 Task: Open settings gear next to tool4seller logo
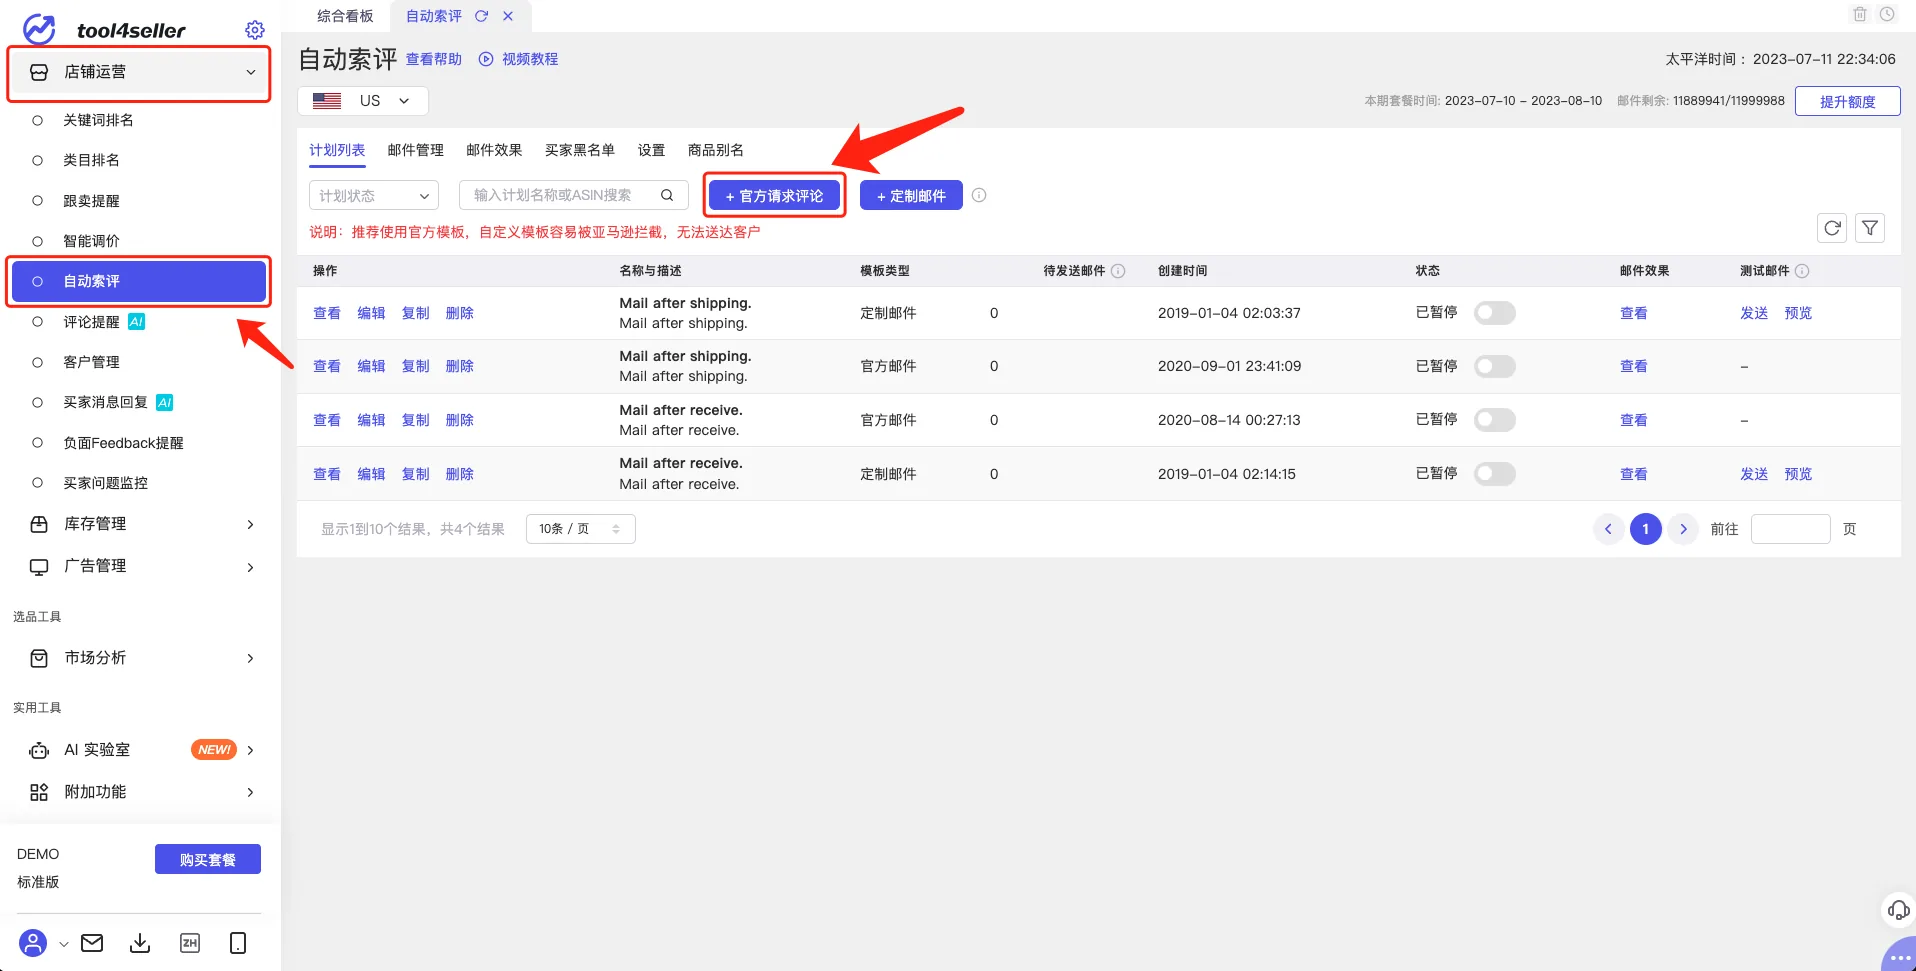point(255,30)
